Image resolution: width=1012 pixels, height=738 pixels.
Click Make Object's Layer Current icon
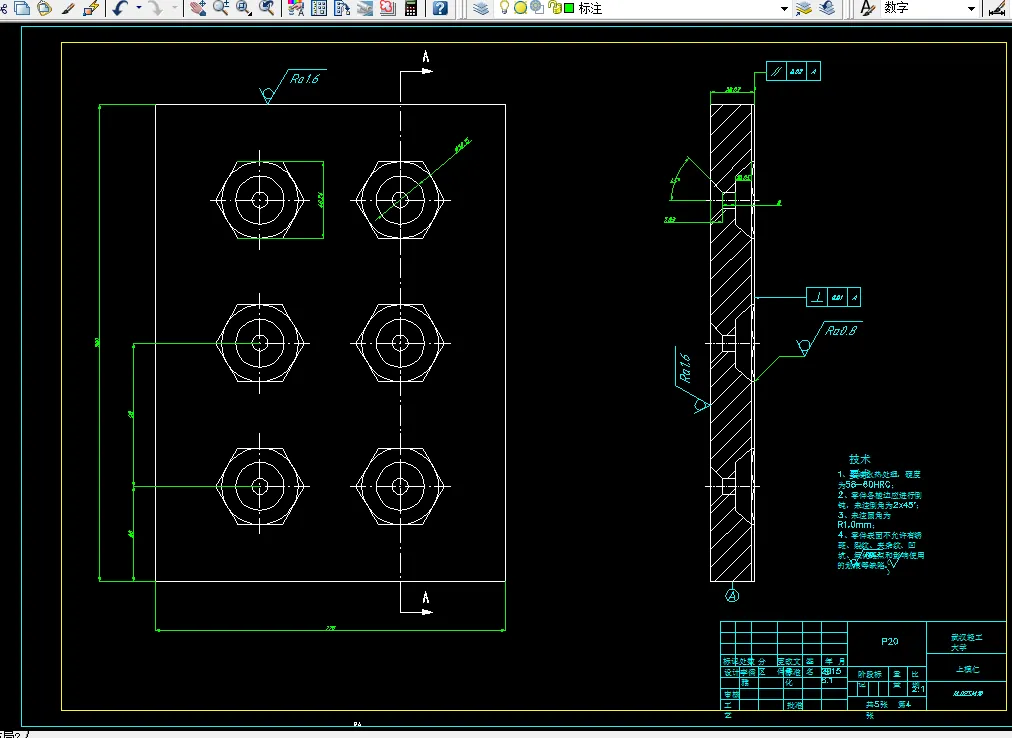point(804,8)
